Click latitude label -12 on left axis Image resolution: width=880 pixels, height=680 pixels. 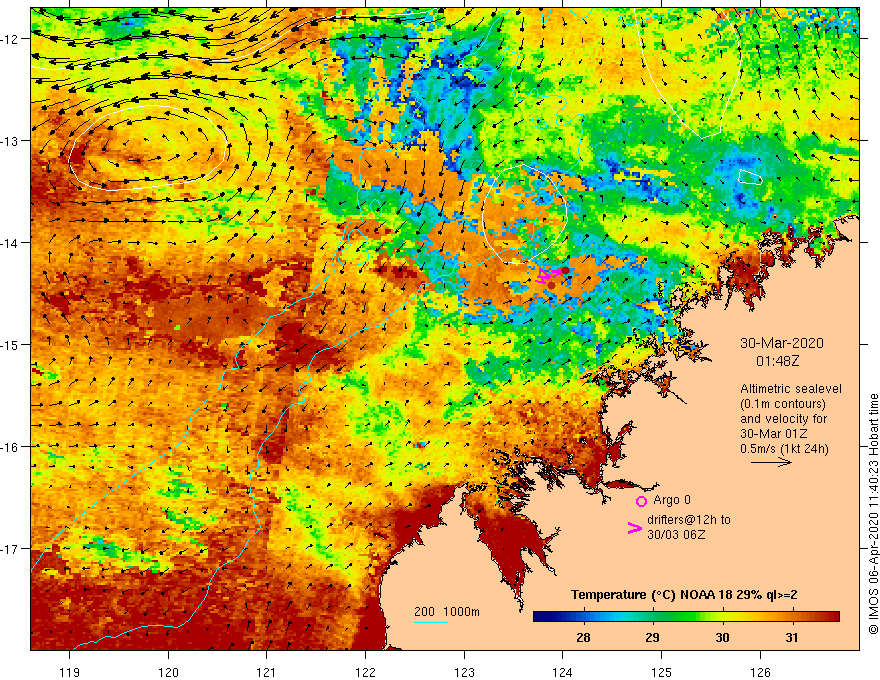coord(10,39)
